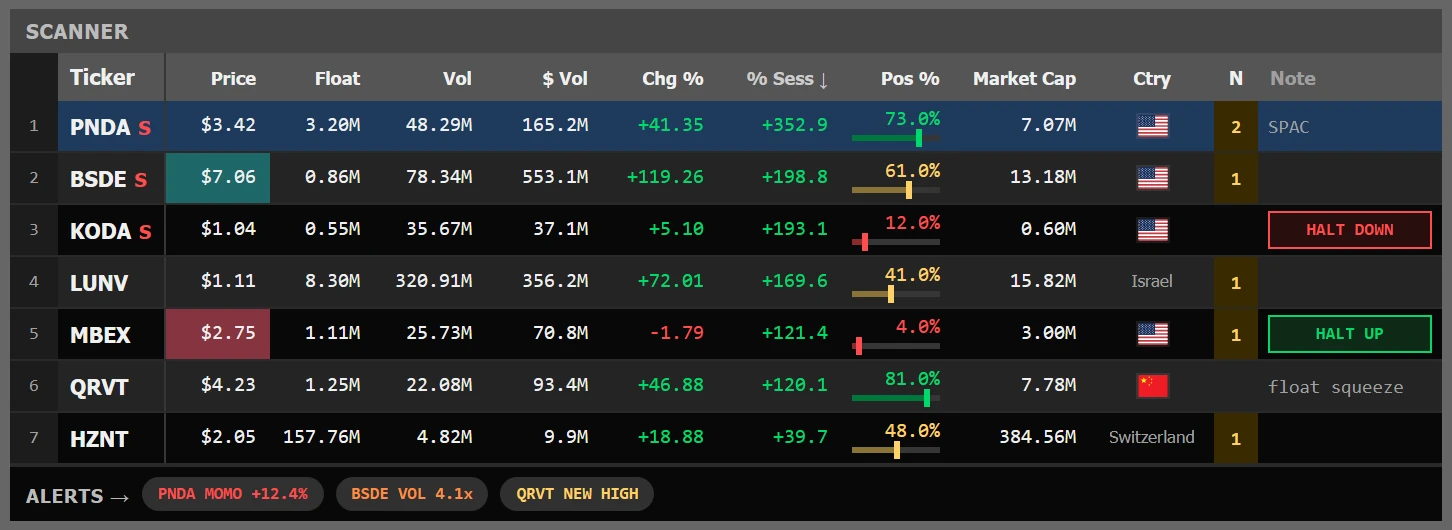This screenshot has width=1452, height=530.
Task: Open the PNDA MOMO +12.4% alert
Action: click(233, 494)
